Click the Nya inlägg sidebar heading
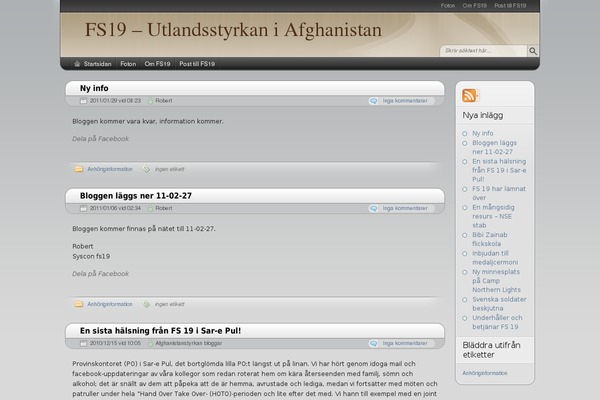The height and width of the screenshot is (400, 600). coord(483,115)
